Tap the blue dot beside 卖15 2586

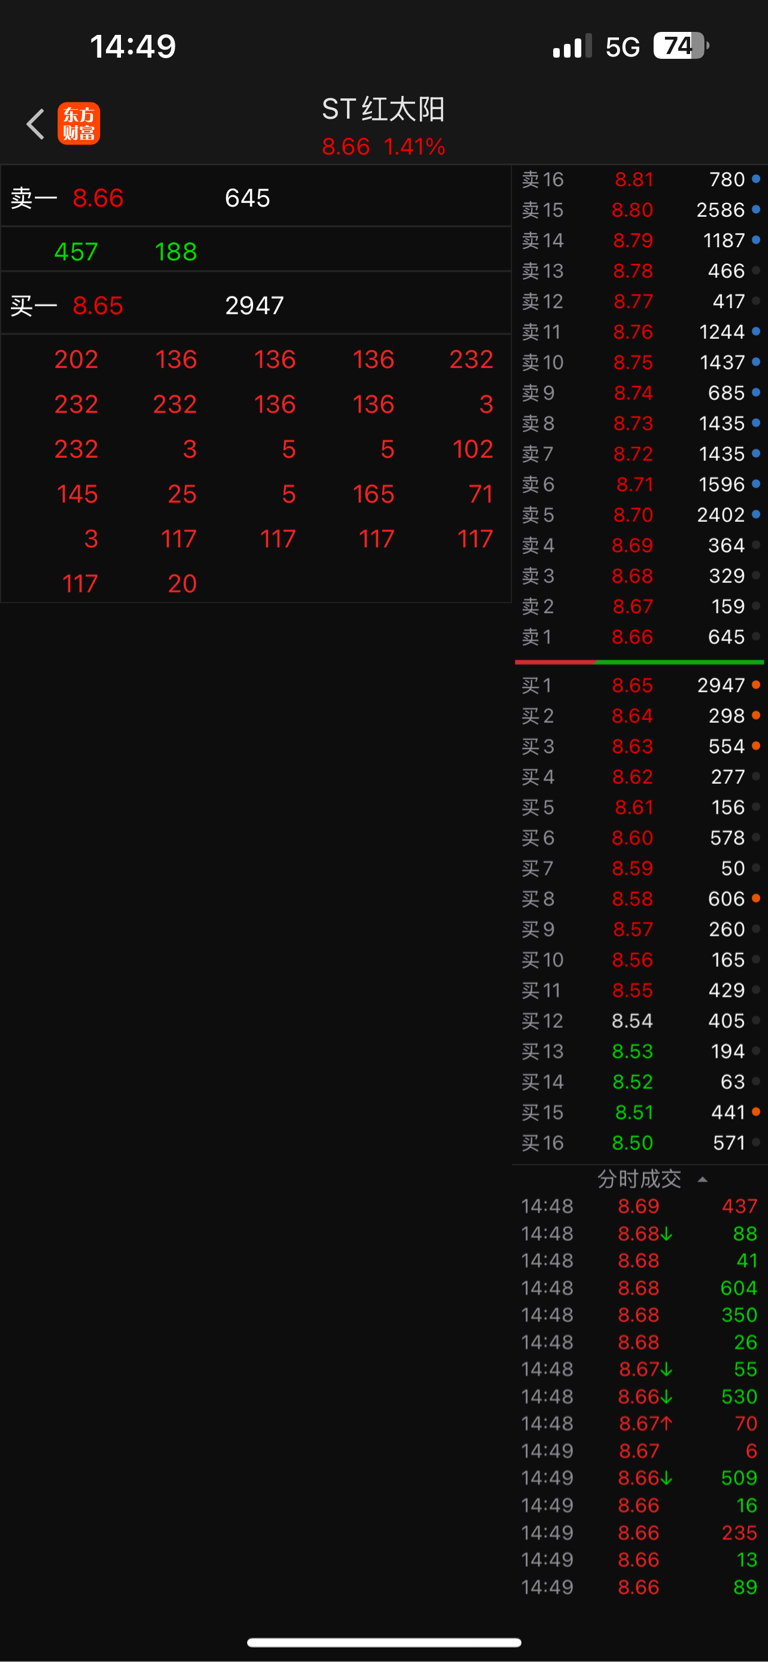pos(756,210)
